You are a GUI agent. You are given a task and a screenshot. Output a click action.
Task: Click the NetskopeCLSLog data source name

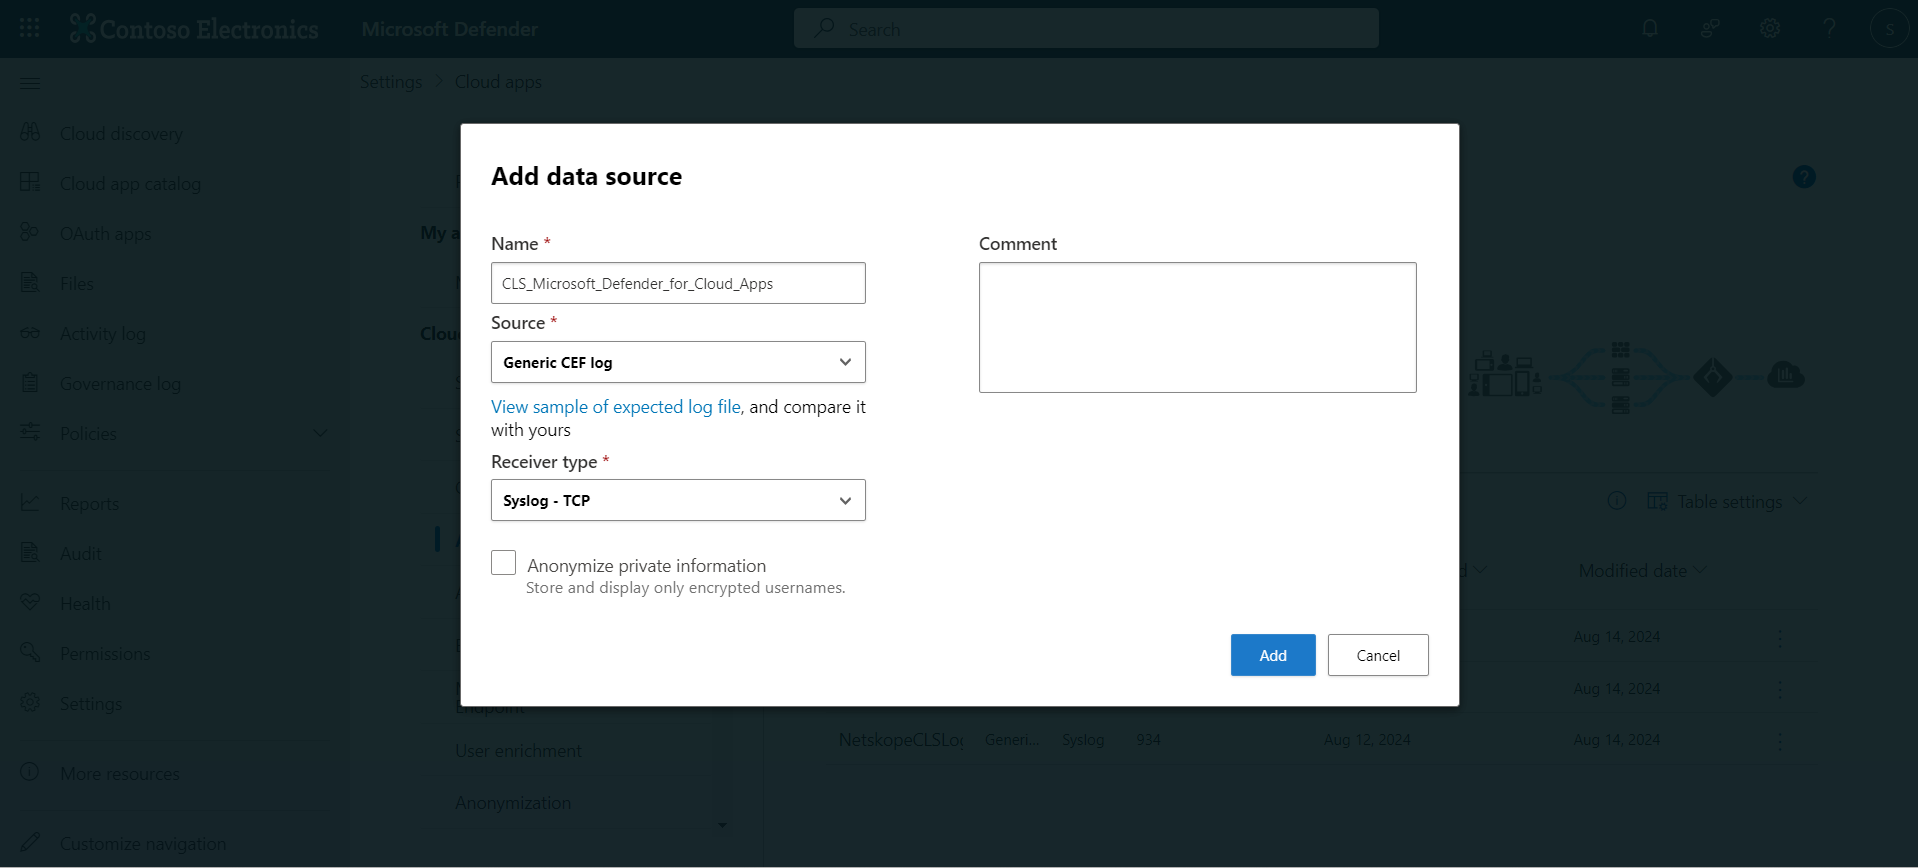click(901, 740)
